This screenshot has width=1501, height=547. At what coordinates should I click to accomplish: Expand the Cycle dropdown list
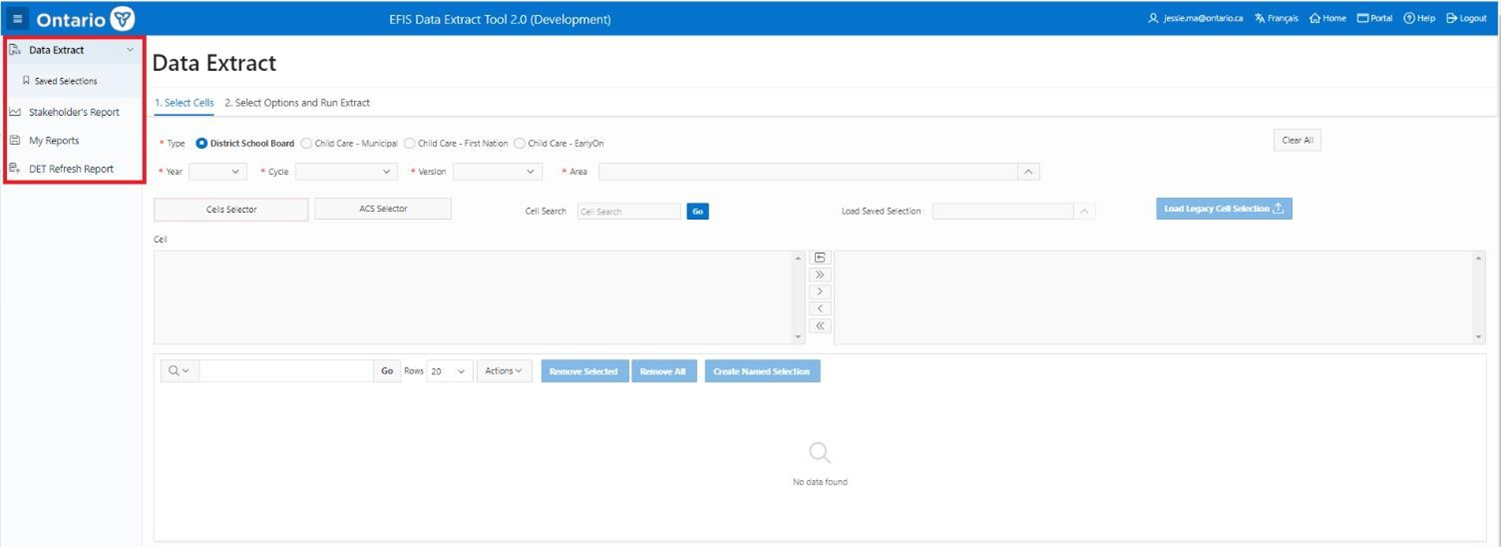(x=346, y=172)
